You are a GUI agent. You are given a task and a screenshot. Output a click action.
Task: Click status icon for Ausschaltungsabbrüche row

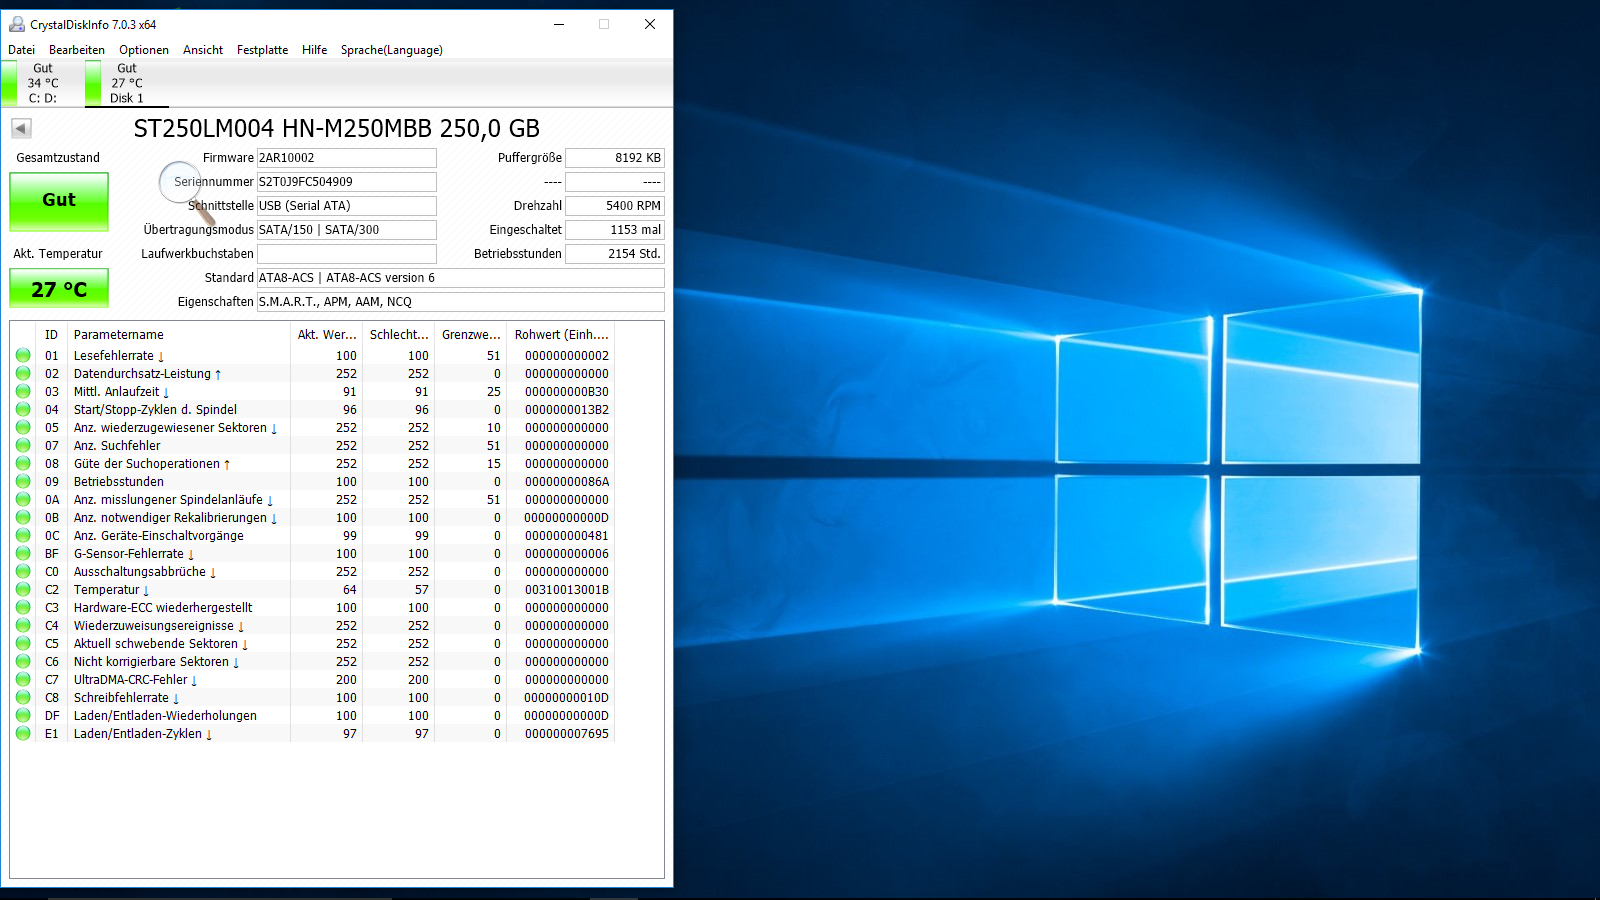click(23, 571)
